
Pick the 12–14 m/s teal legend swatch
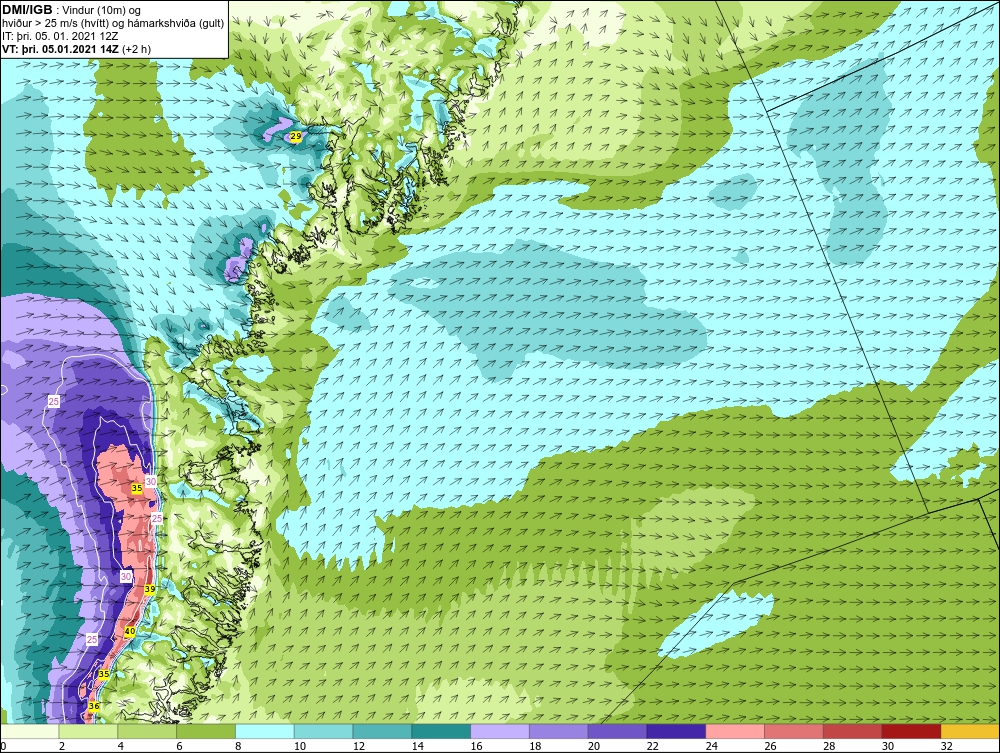[383, 731]
